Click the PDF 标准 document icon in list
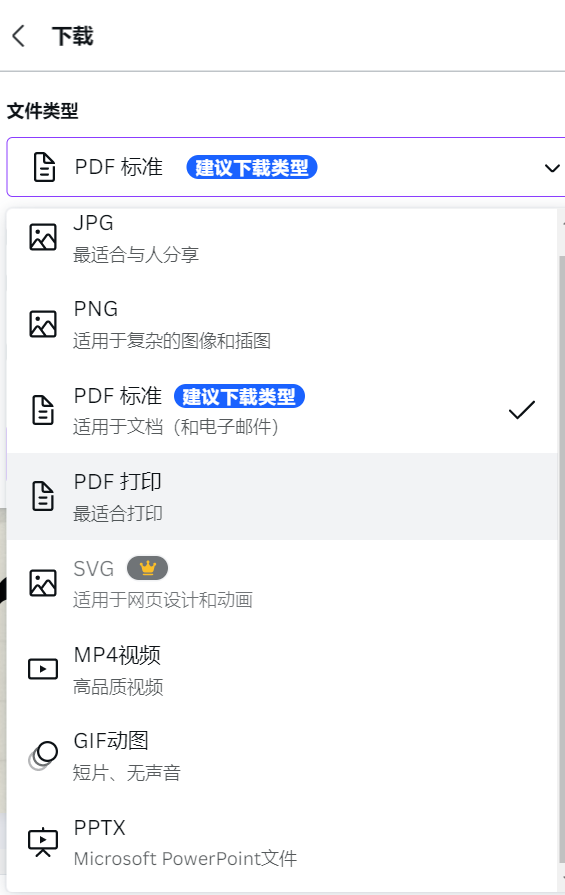Image resolution: width=565 pixels, height=895 pixels. [x=43, y=410]
